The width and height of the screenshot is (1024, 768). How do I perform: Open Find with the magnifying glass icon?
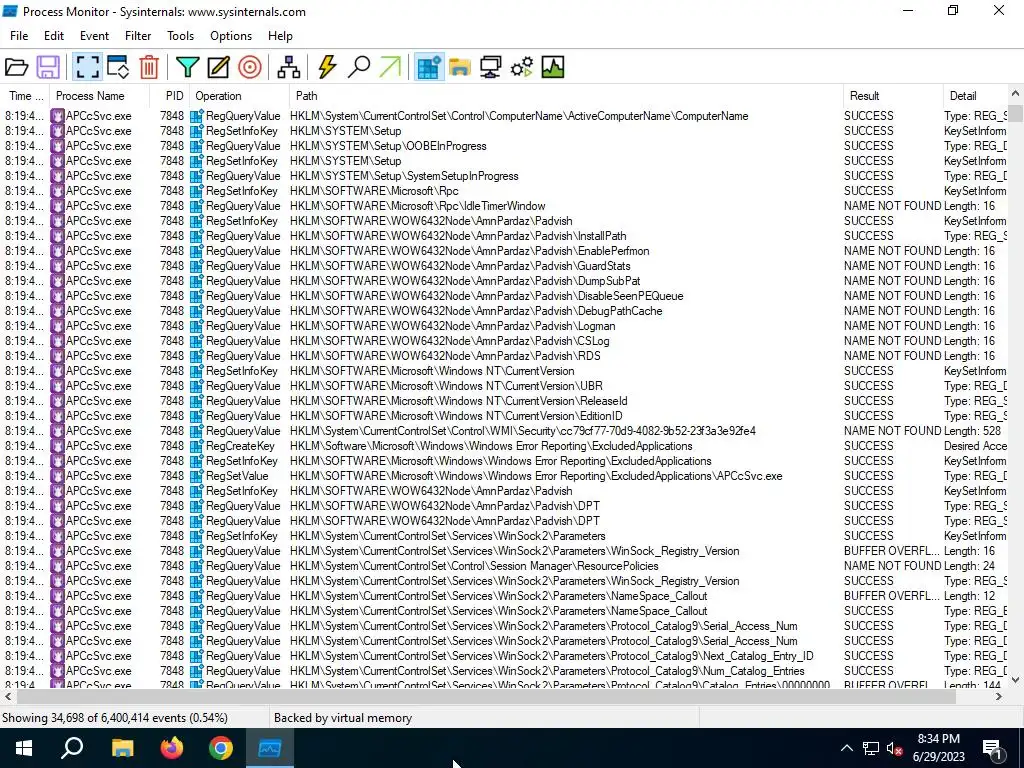tap(359, 67)
